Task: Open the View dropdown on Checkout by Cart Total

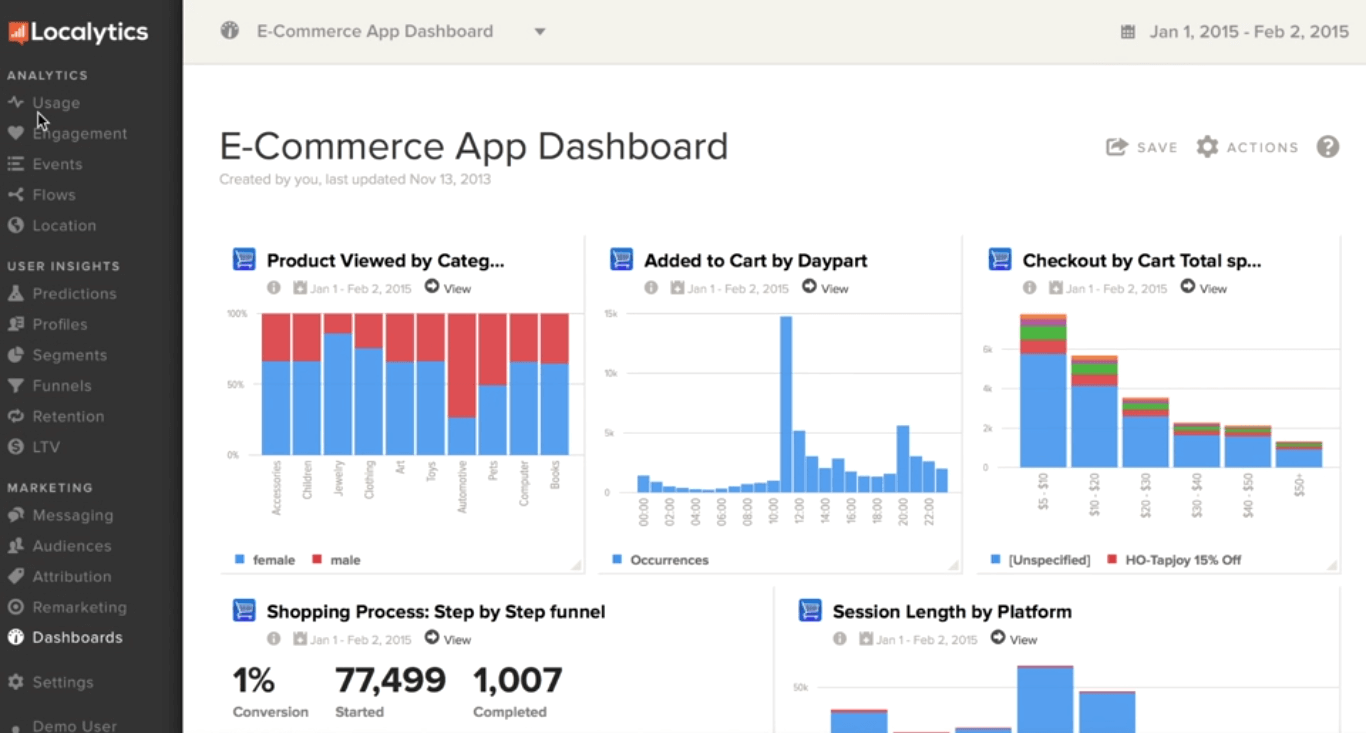Action: pyautogui.click(x=1206, y=288)
